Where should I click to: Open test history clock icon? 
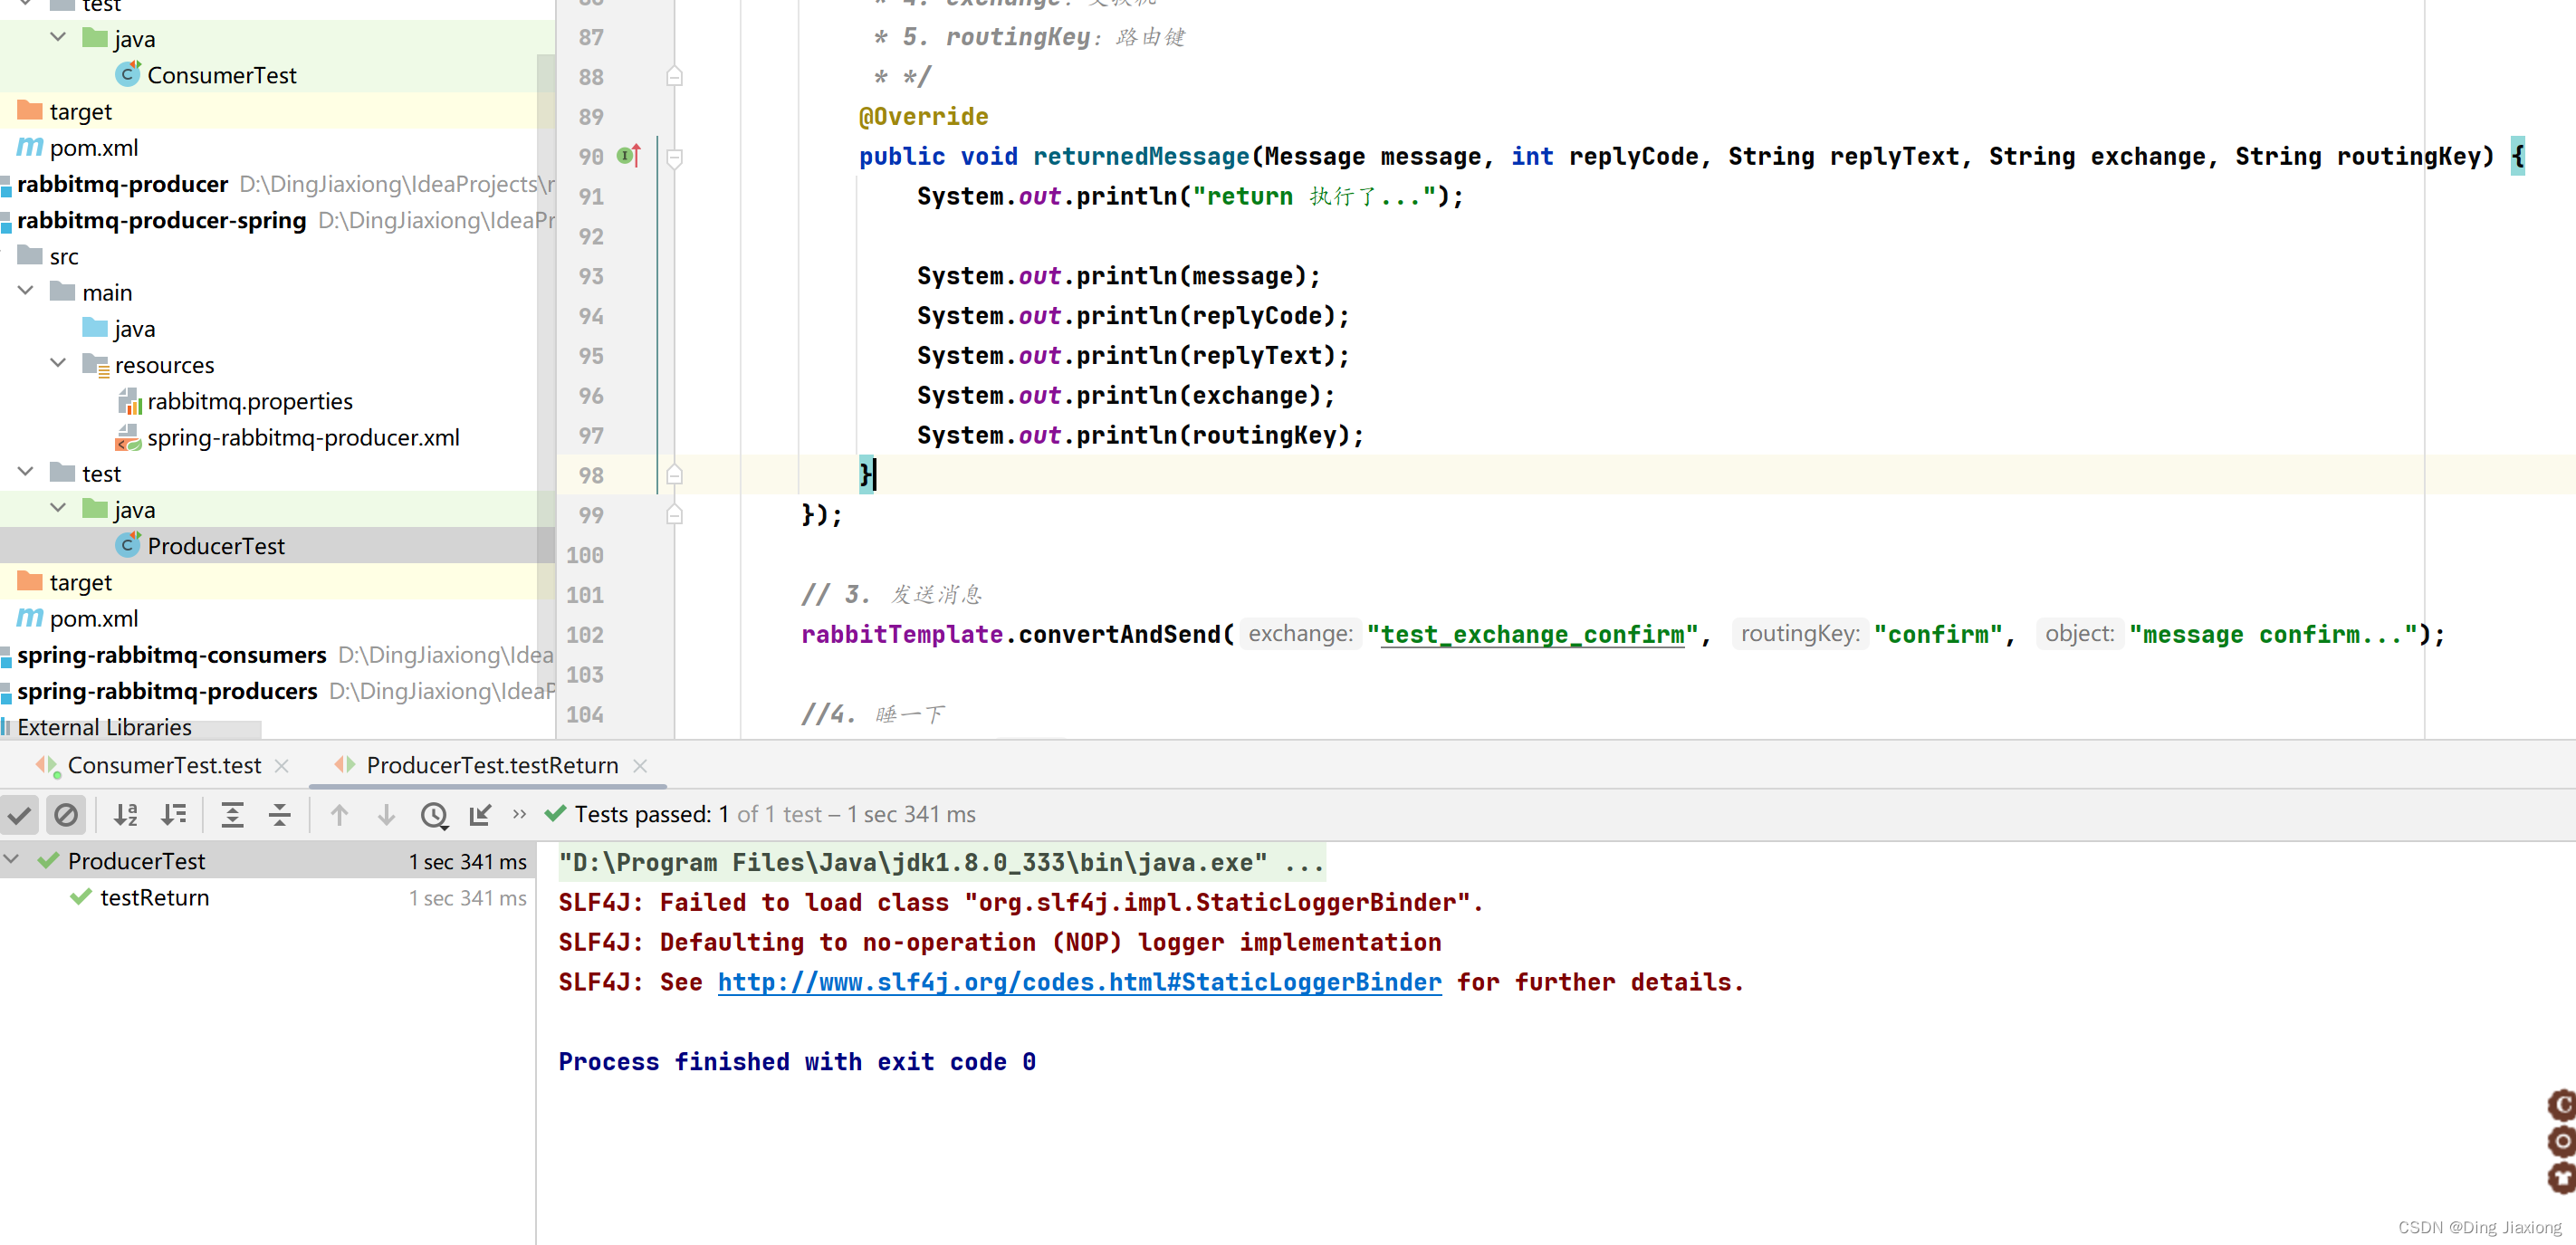(434, 815)
